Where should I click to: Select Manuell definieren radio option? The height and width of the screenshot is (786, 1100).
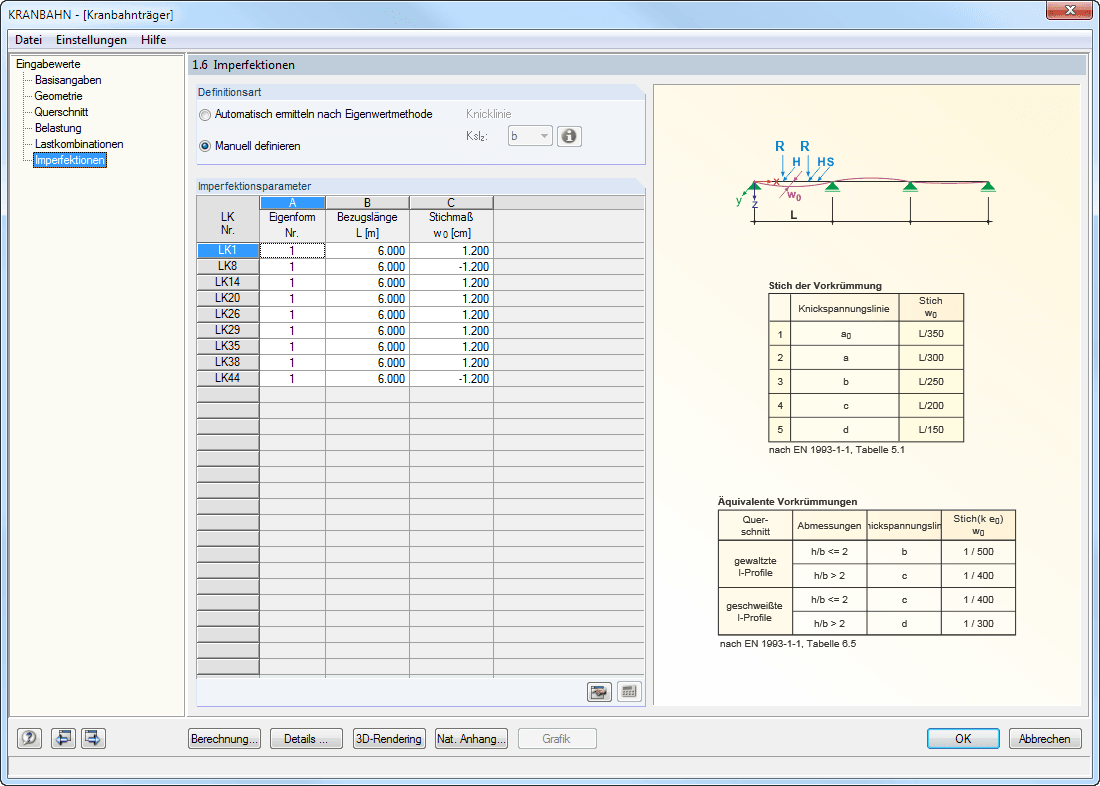click(250, 146)
